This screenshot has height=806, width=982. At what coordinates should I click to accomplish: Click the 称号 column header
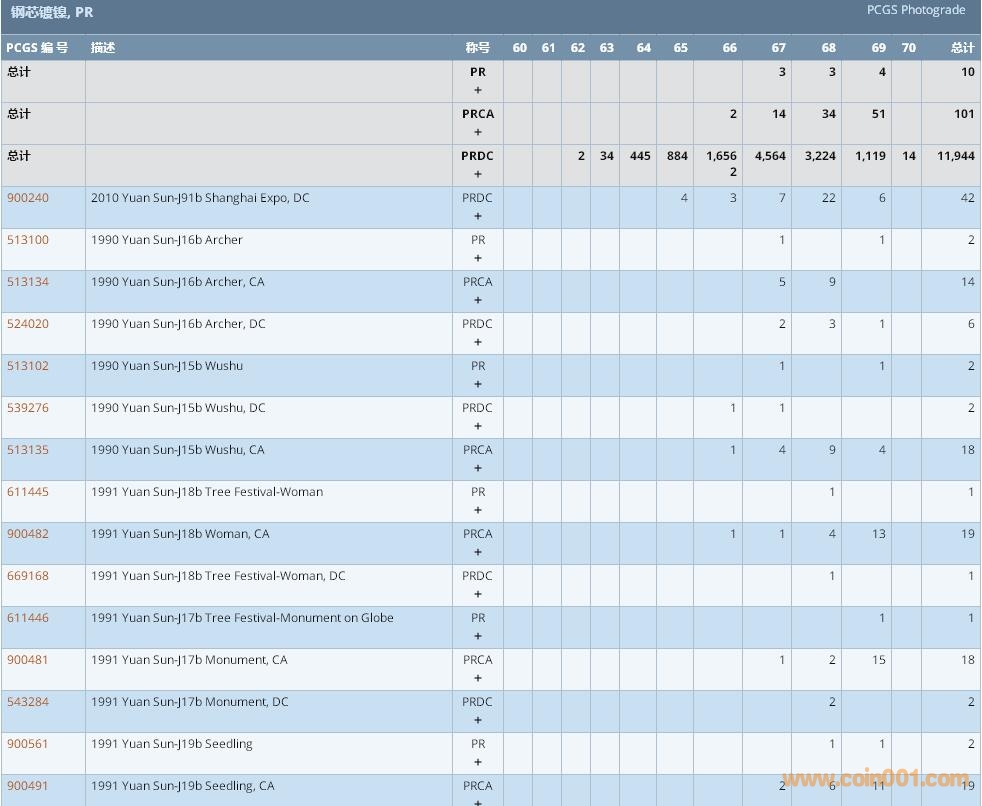pyautogui.click(x=477, y=48)
